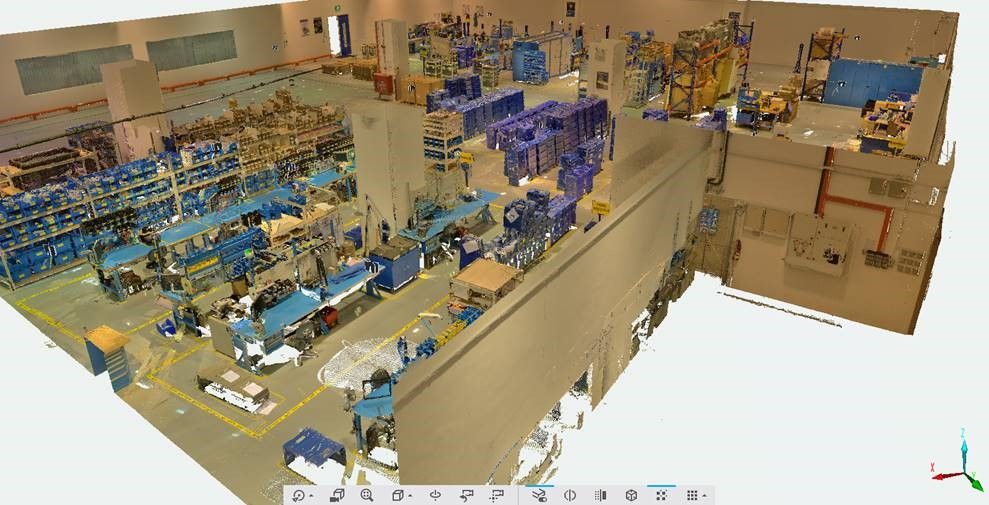Click the dotted flag view icon
989x505 pixels.
[496, 496]
